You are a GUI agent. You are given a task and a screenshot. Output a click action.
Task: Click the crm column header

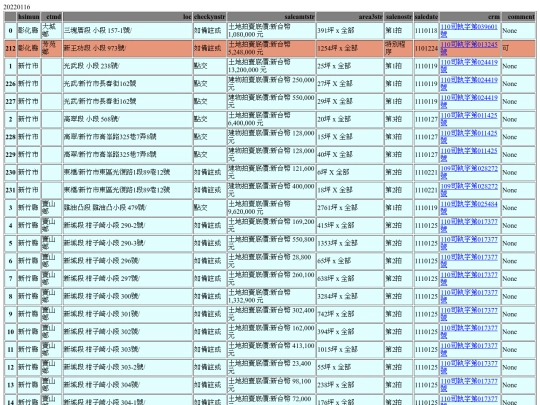(470, 17)
